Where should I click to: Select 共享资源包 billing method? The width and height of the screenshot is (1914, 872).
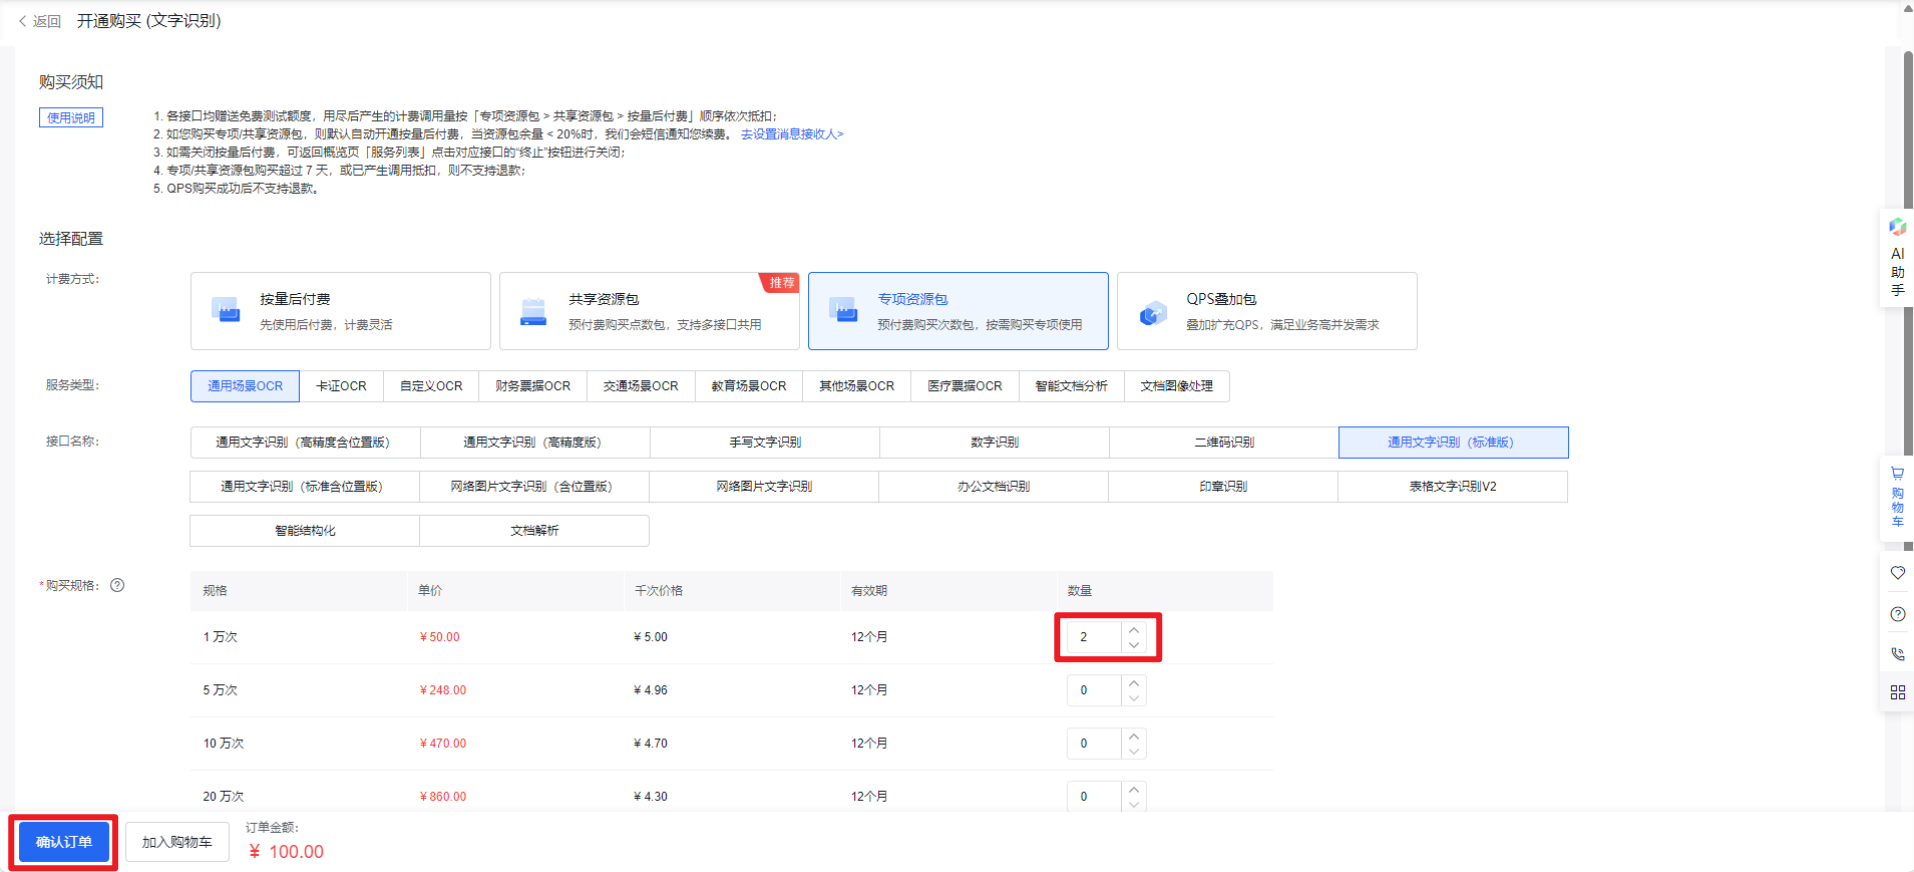click(x=649, y=311)
